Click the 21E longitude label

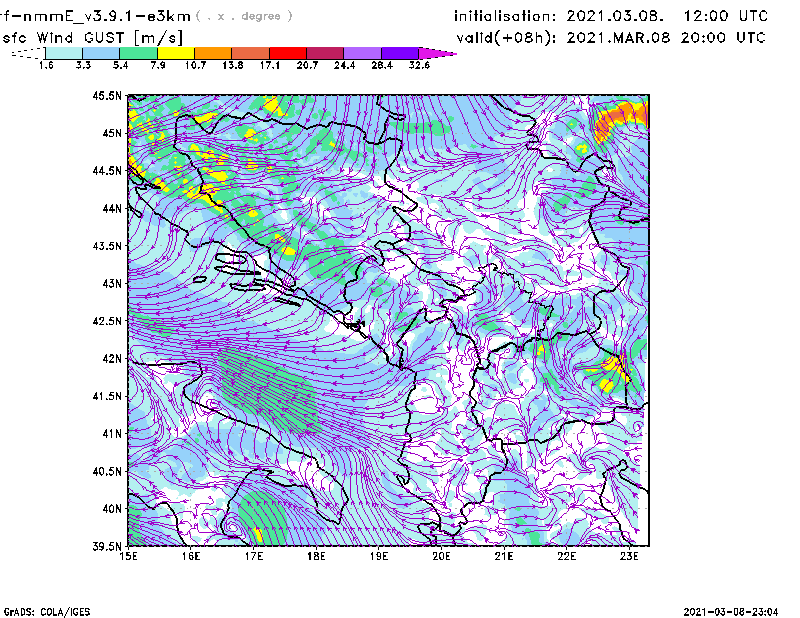click(504, 556)
